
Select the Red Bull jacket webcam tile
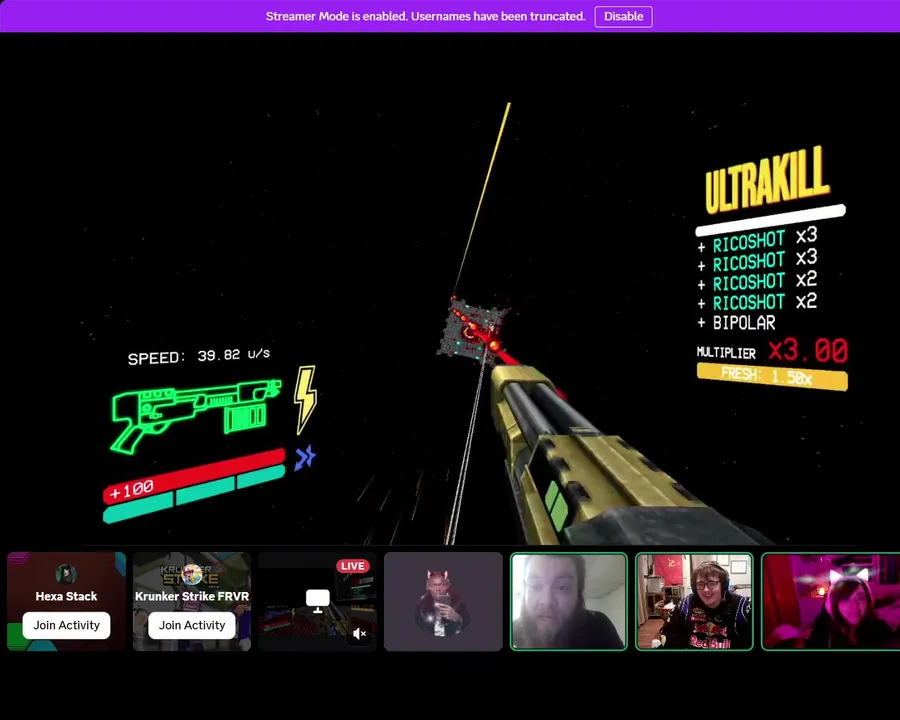click(695, 602)
